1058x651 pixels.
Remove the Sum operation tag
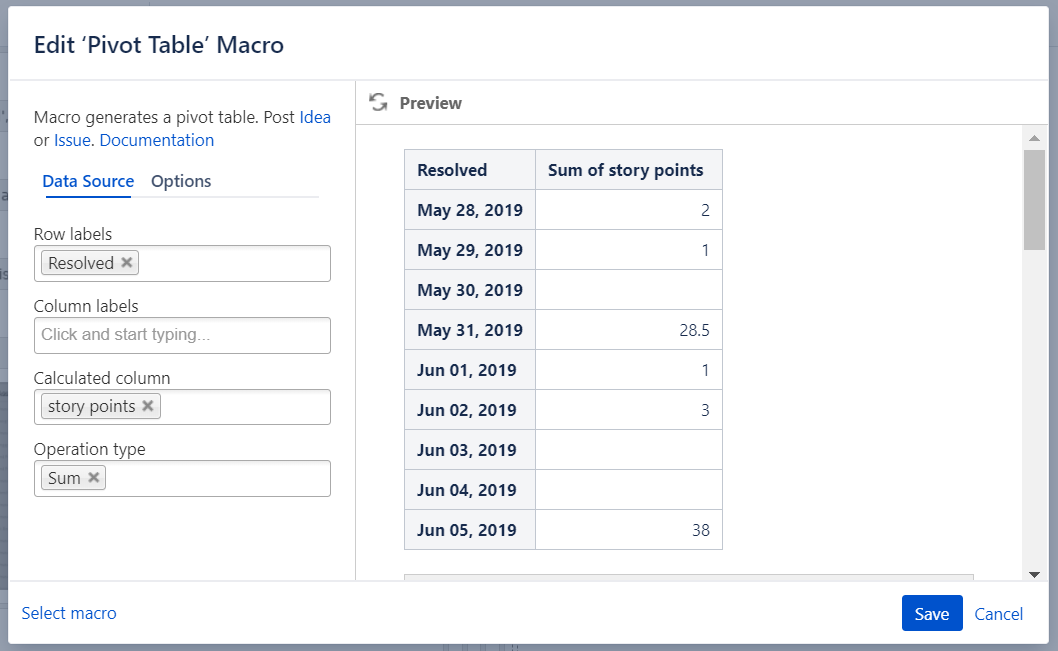[x=94, y=478]
